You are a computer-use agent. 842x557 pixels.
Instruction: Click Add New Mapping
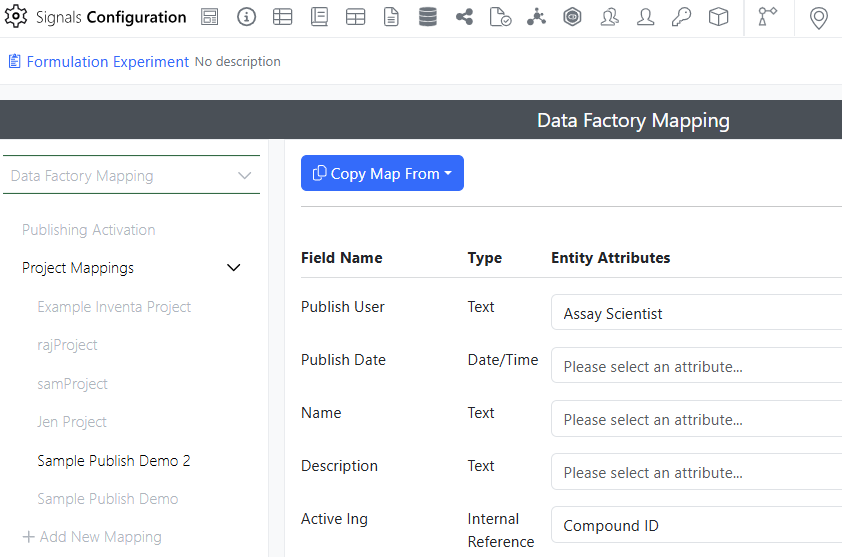(x=92, y=537)
